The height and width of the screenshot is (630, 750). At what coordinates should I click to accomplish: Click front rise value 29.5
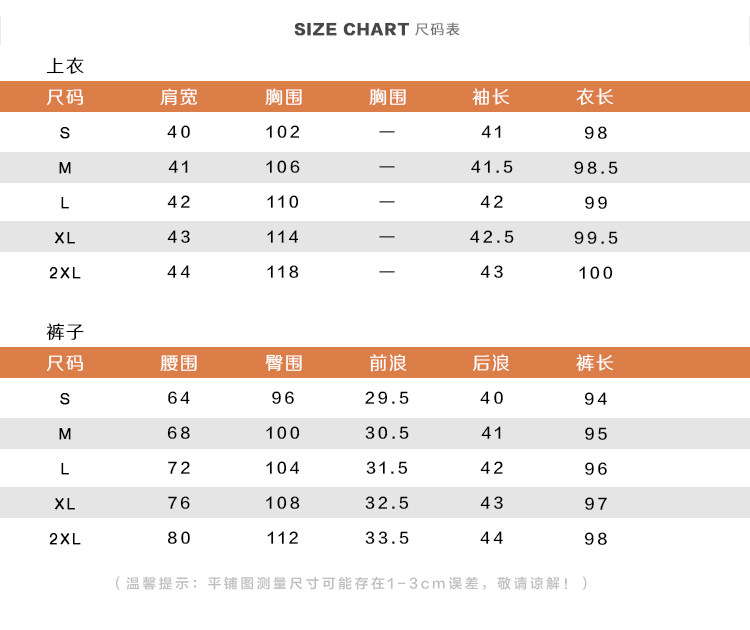pyautogui.click(x=387, y=398)
